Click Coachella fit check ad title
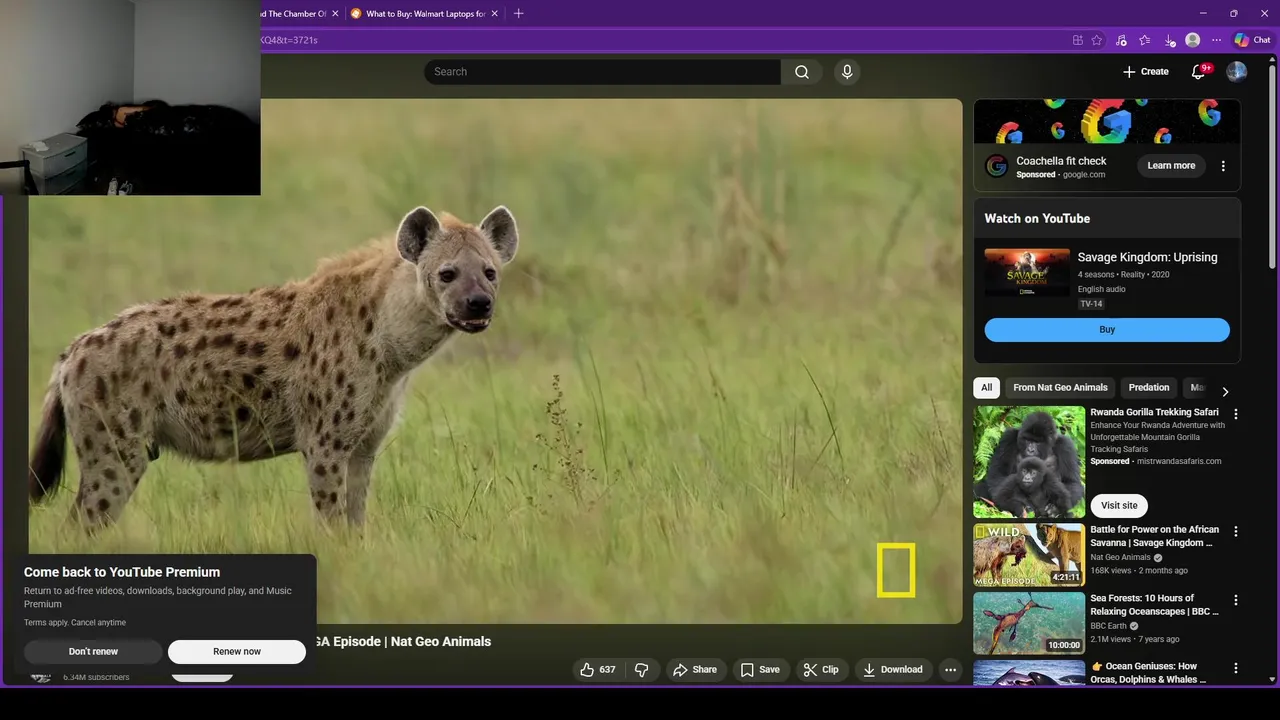 (1061, 161)
